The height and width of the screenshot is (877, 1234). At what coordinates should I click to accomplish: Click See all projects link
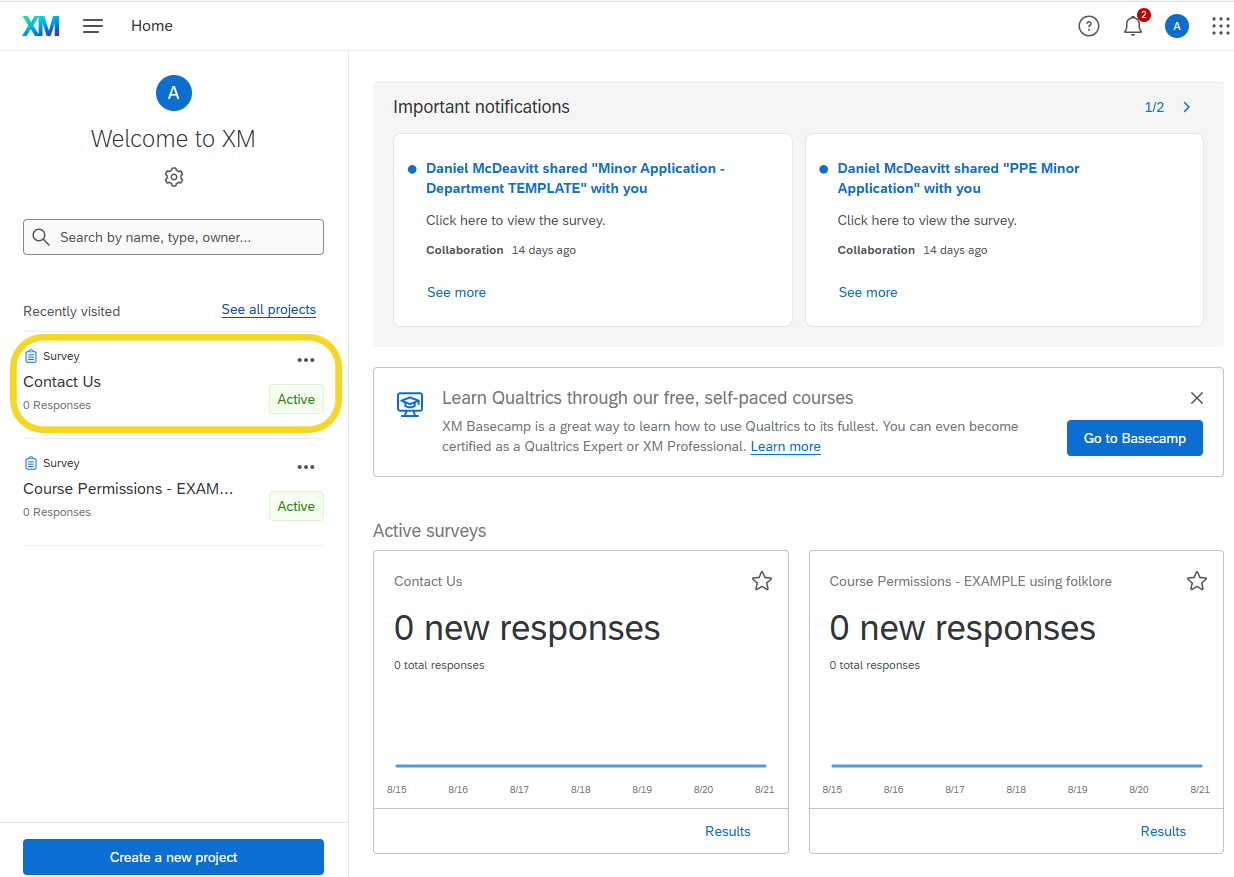tap(268, 310)
